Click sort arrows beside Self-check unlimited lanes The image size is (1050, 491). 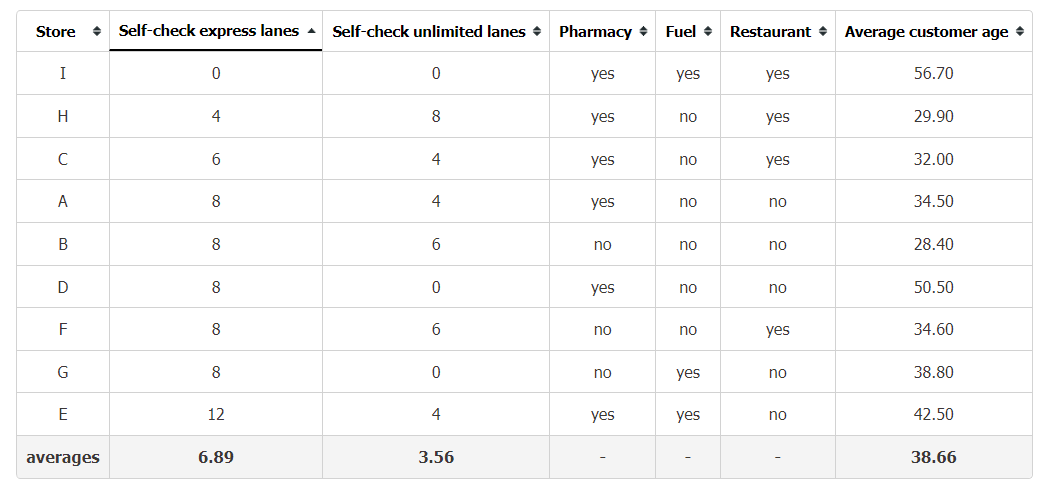[537, 31]
